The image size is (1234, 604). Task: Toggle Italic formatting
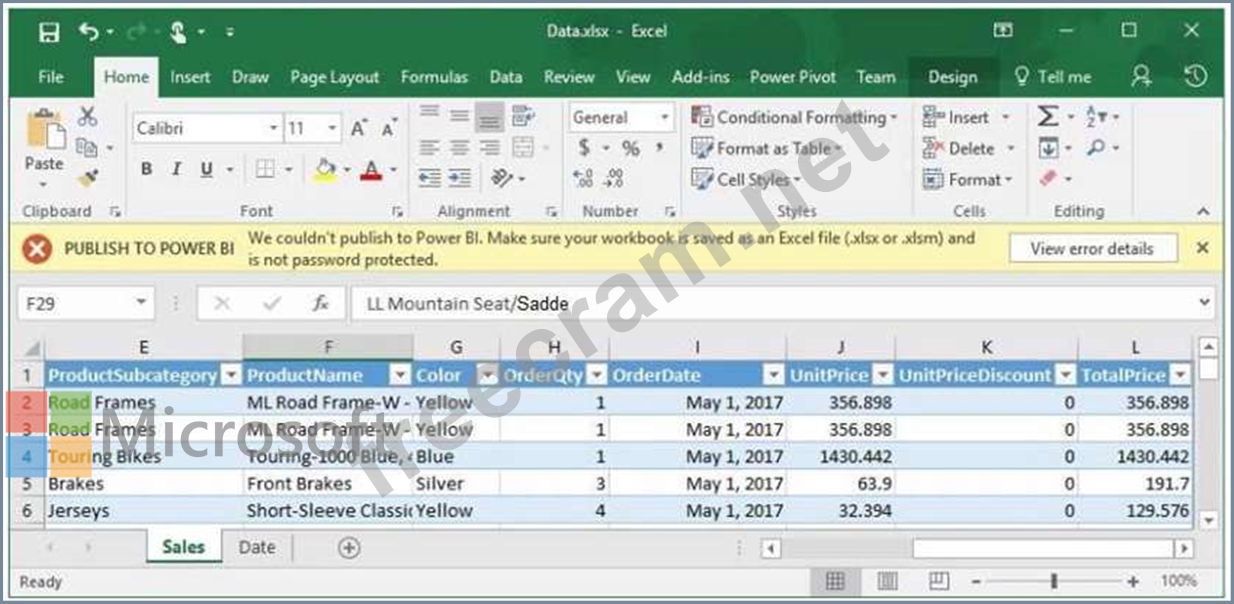pyautogui.click(x=177, y=170)
